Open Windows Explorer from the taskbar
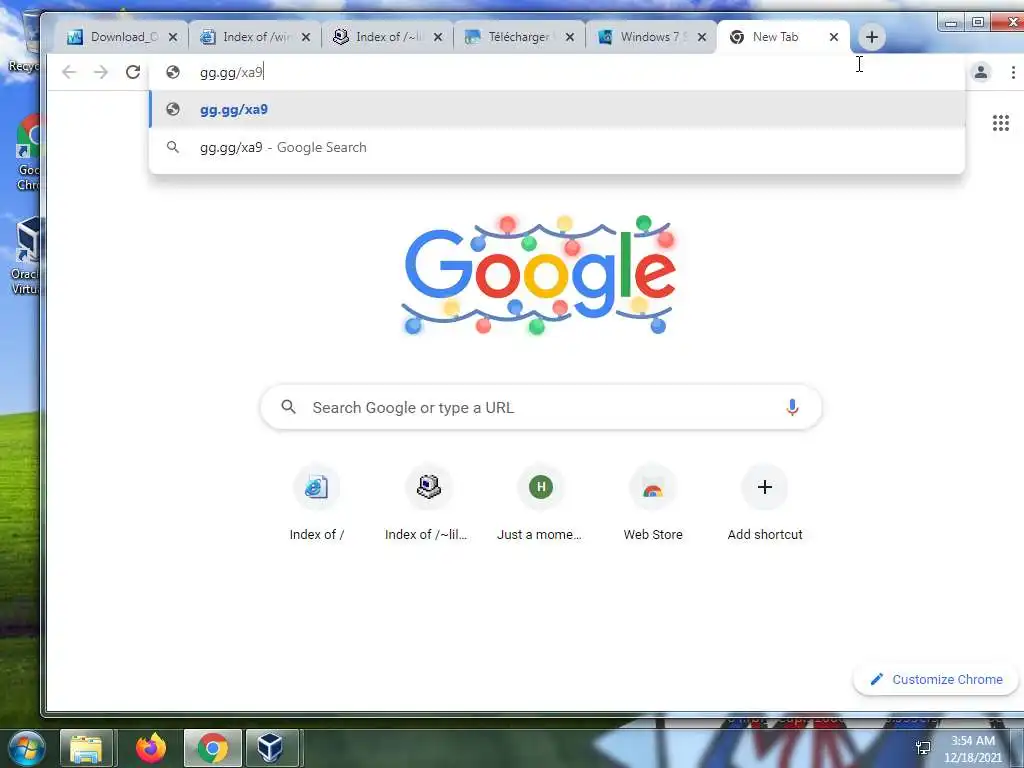 [x=86, y=748]
